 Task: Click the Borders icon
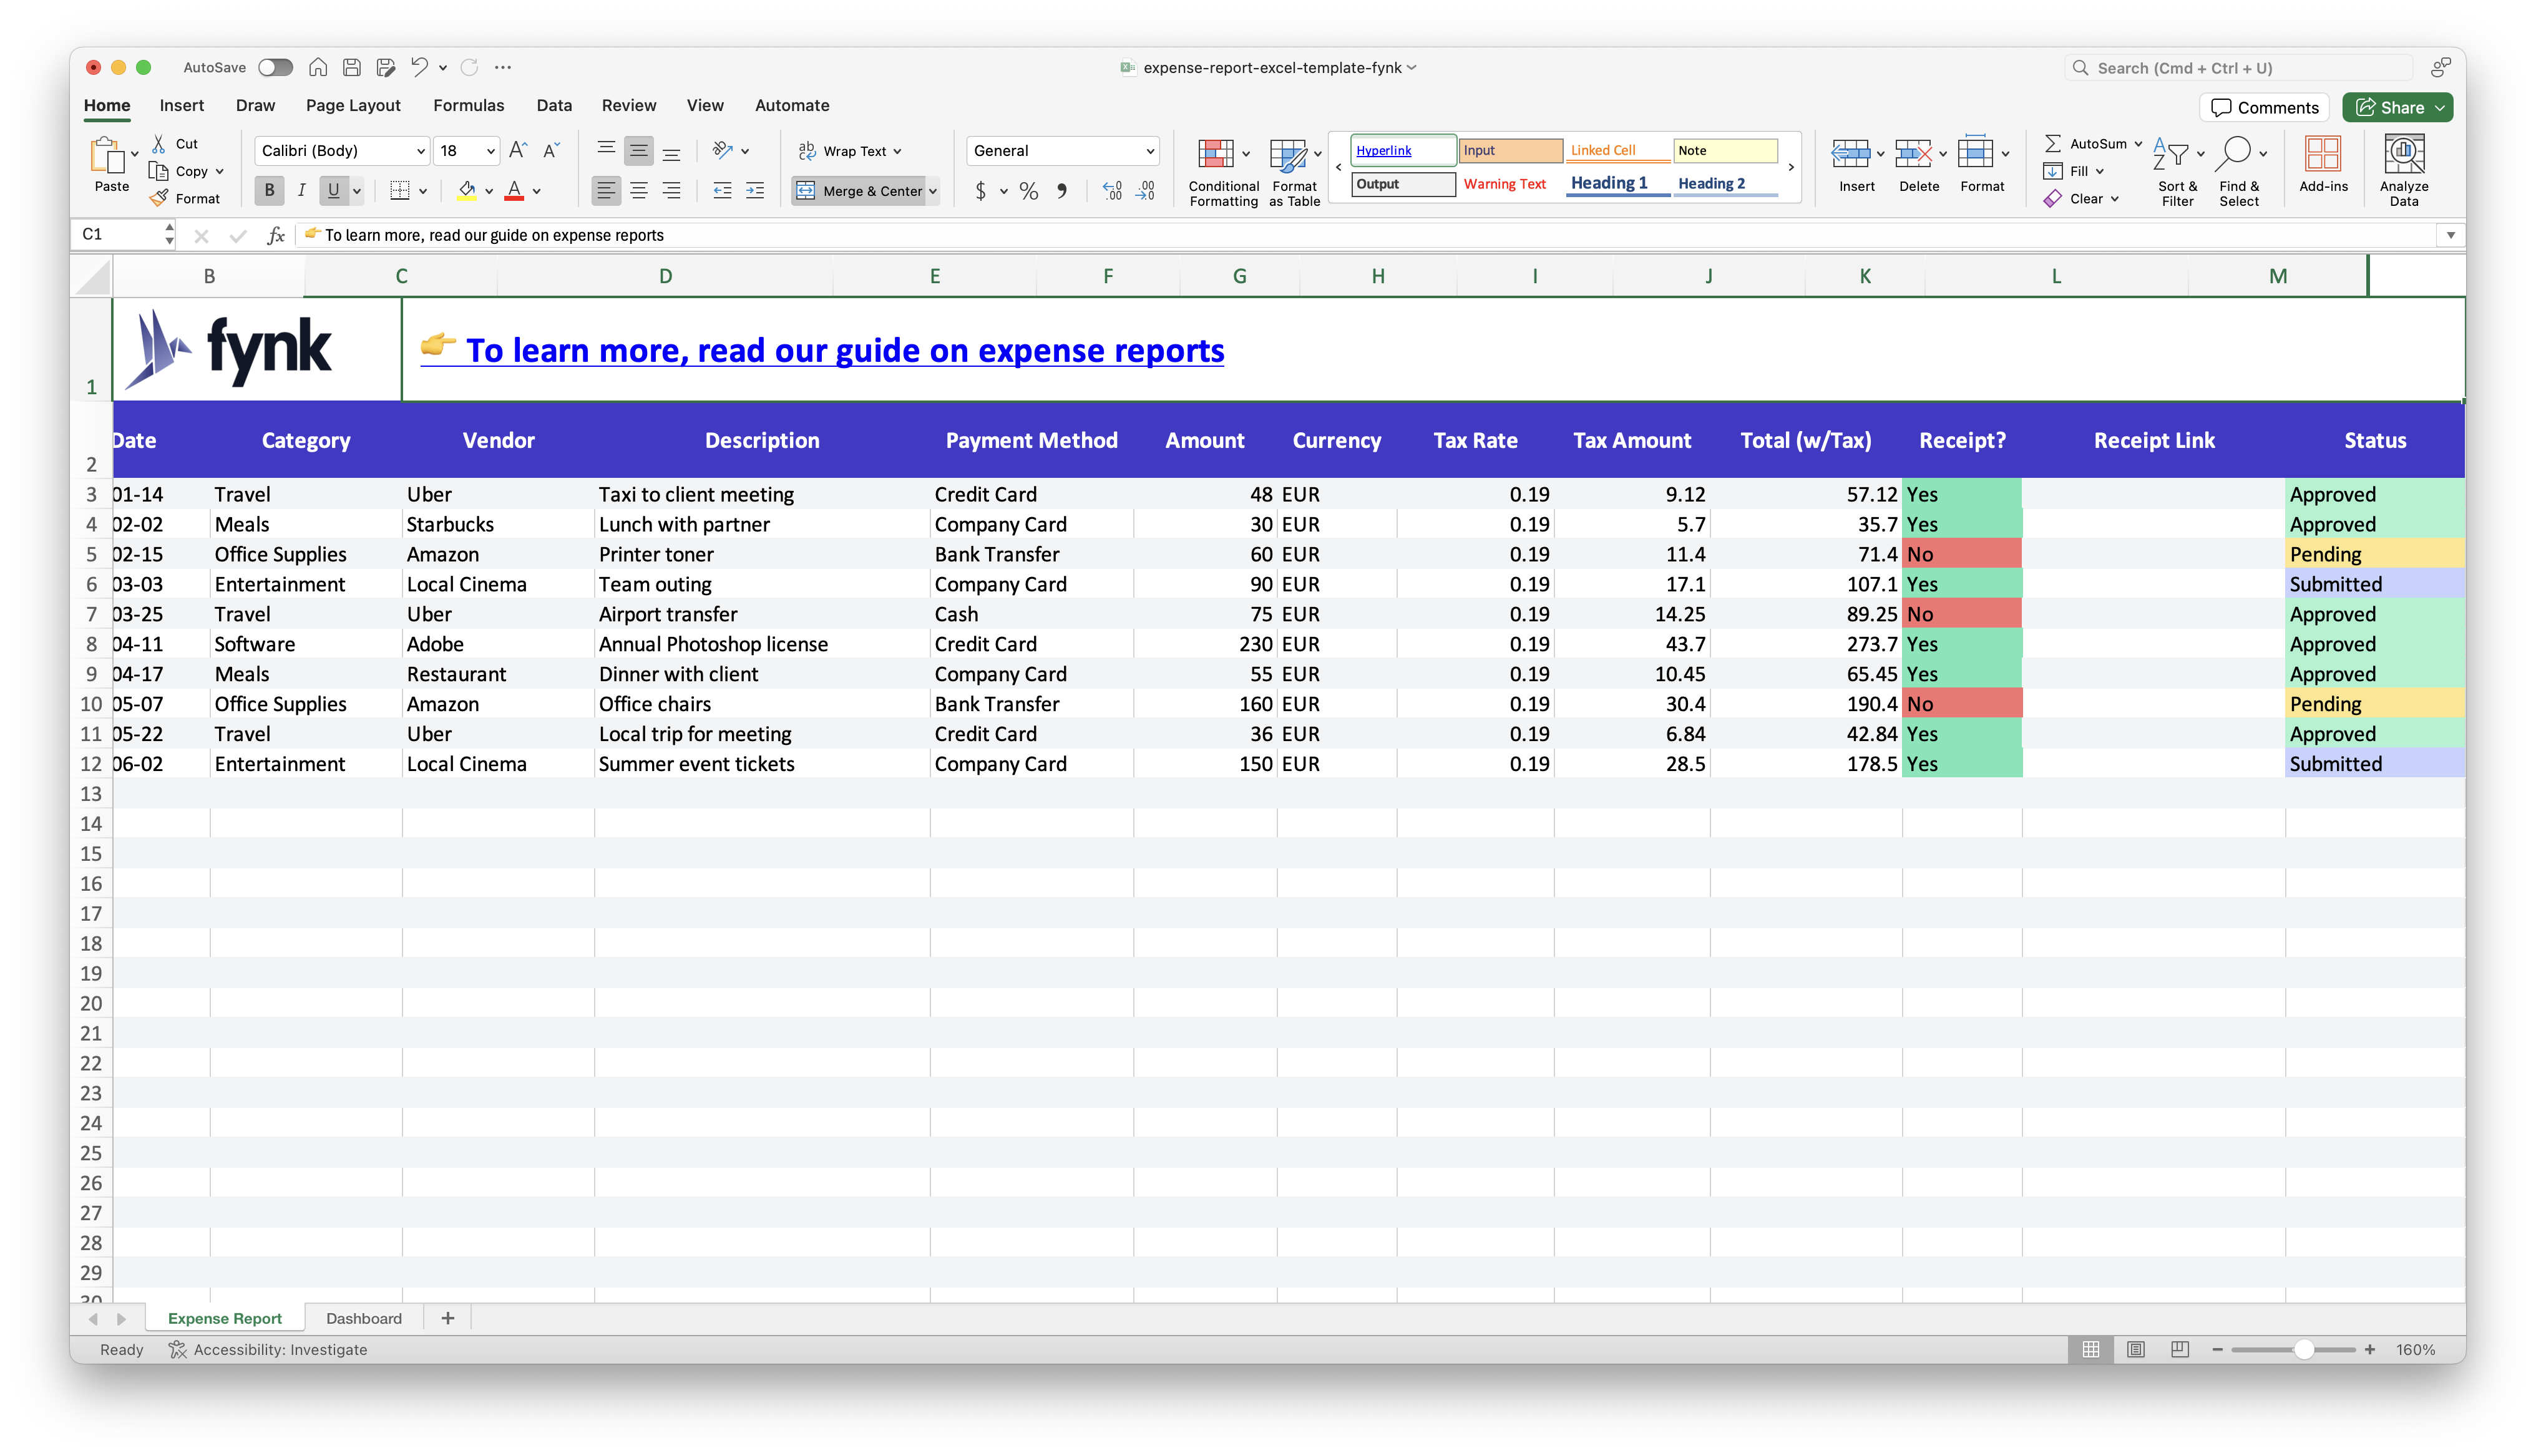tap(400, 190)
